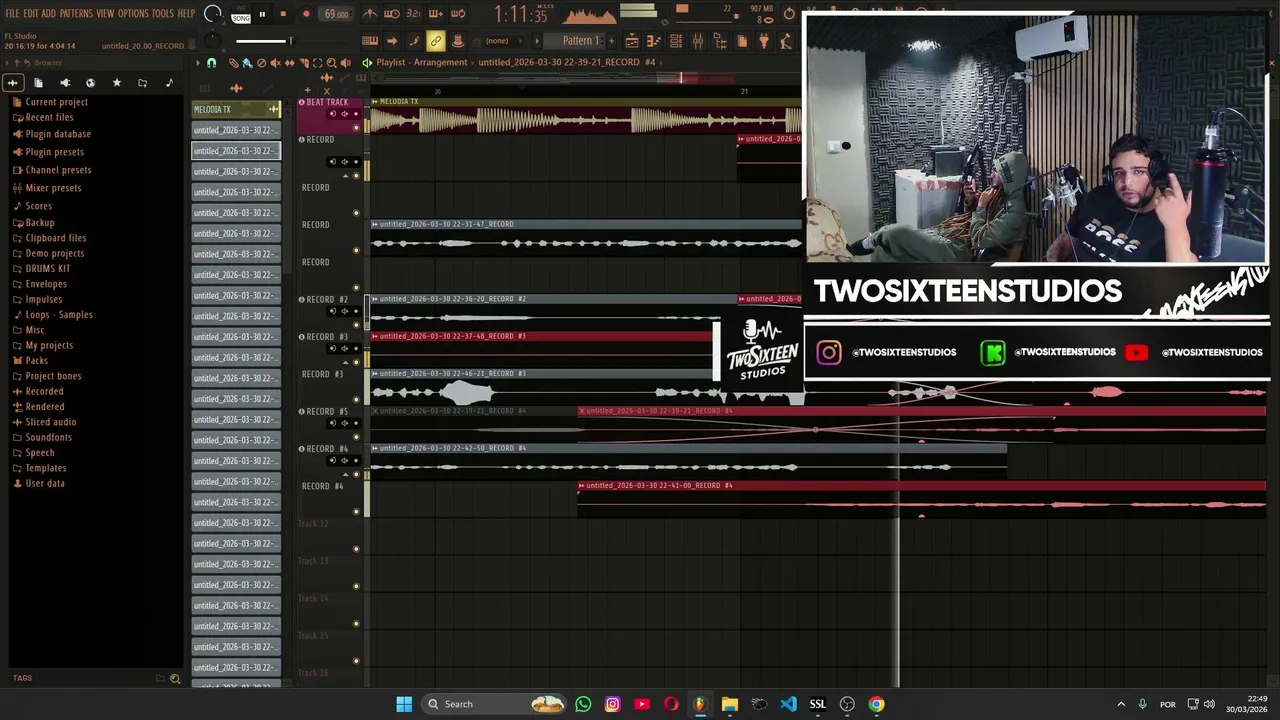Select the Slice tool in playlist toolbar
The width and height of the screenshot is (1280, 720).
coord(304,62)
